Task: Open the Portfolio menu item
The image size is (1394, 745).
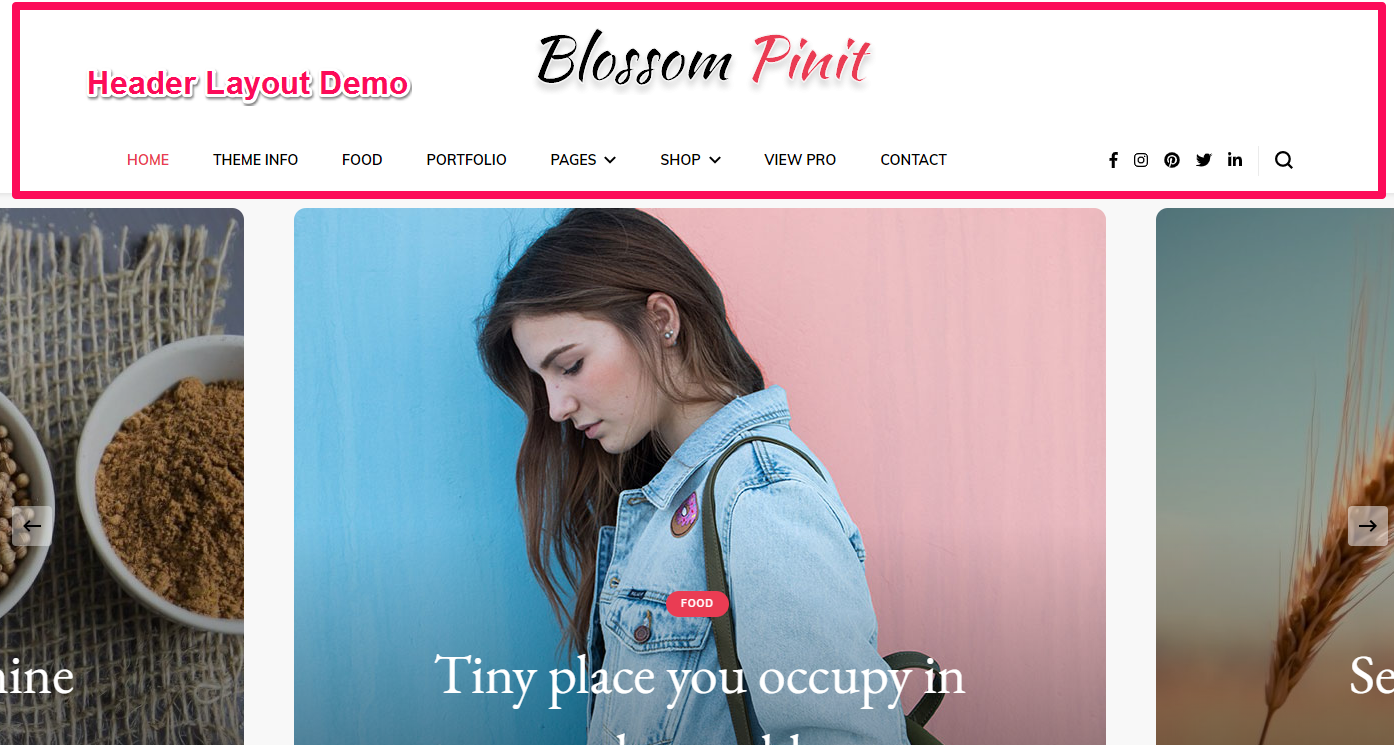Action: coord(466,160)
